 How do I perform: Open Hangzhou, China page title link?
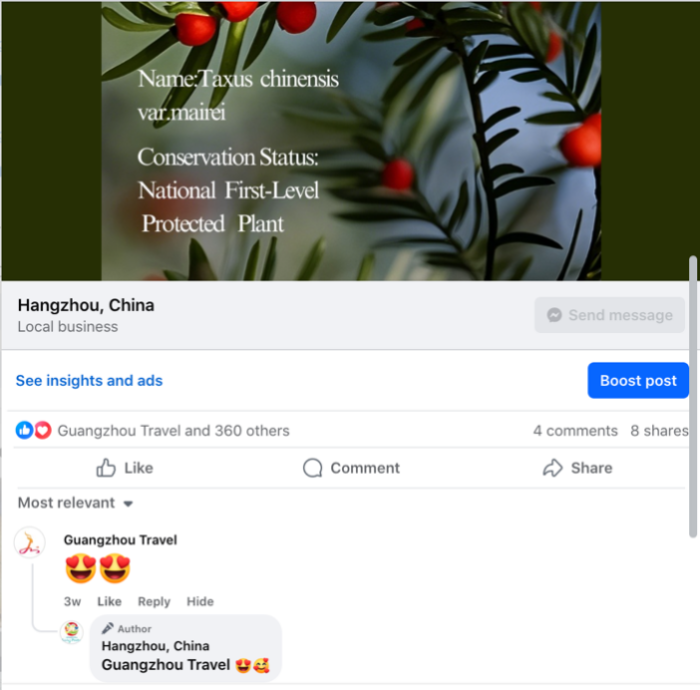pos(86,305)
